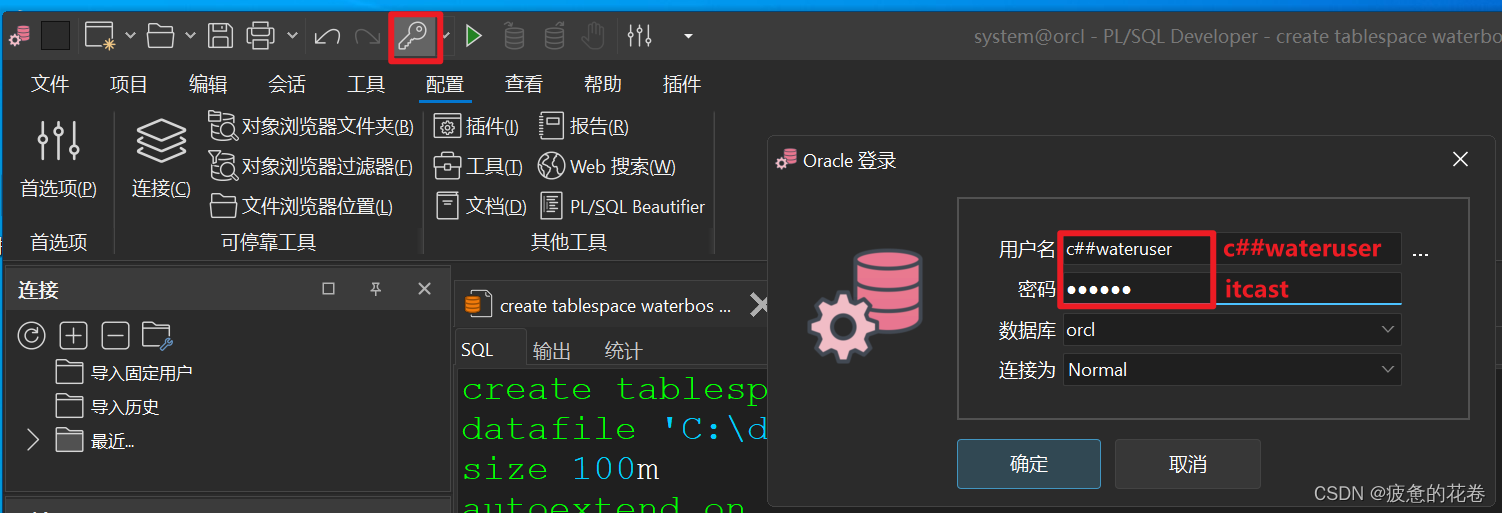Close the 连接 panel
The image size is (1502, 513).
[x=424, y=289]
